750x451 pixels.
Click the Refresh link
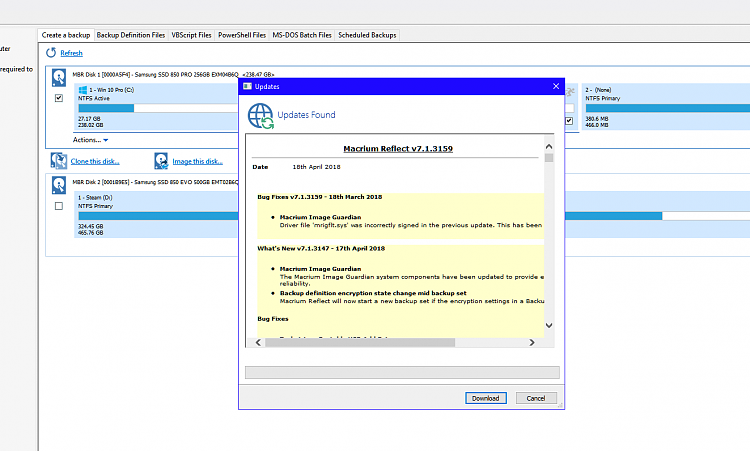[x=71, y=53]
